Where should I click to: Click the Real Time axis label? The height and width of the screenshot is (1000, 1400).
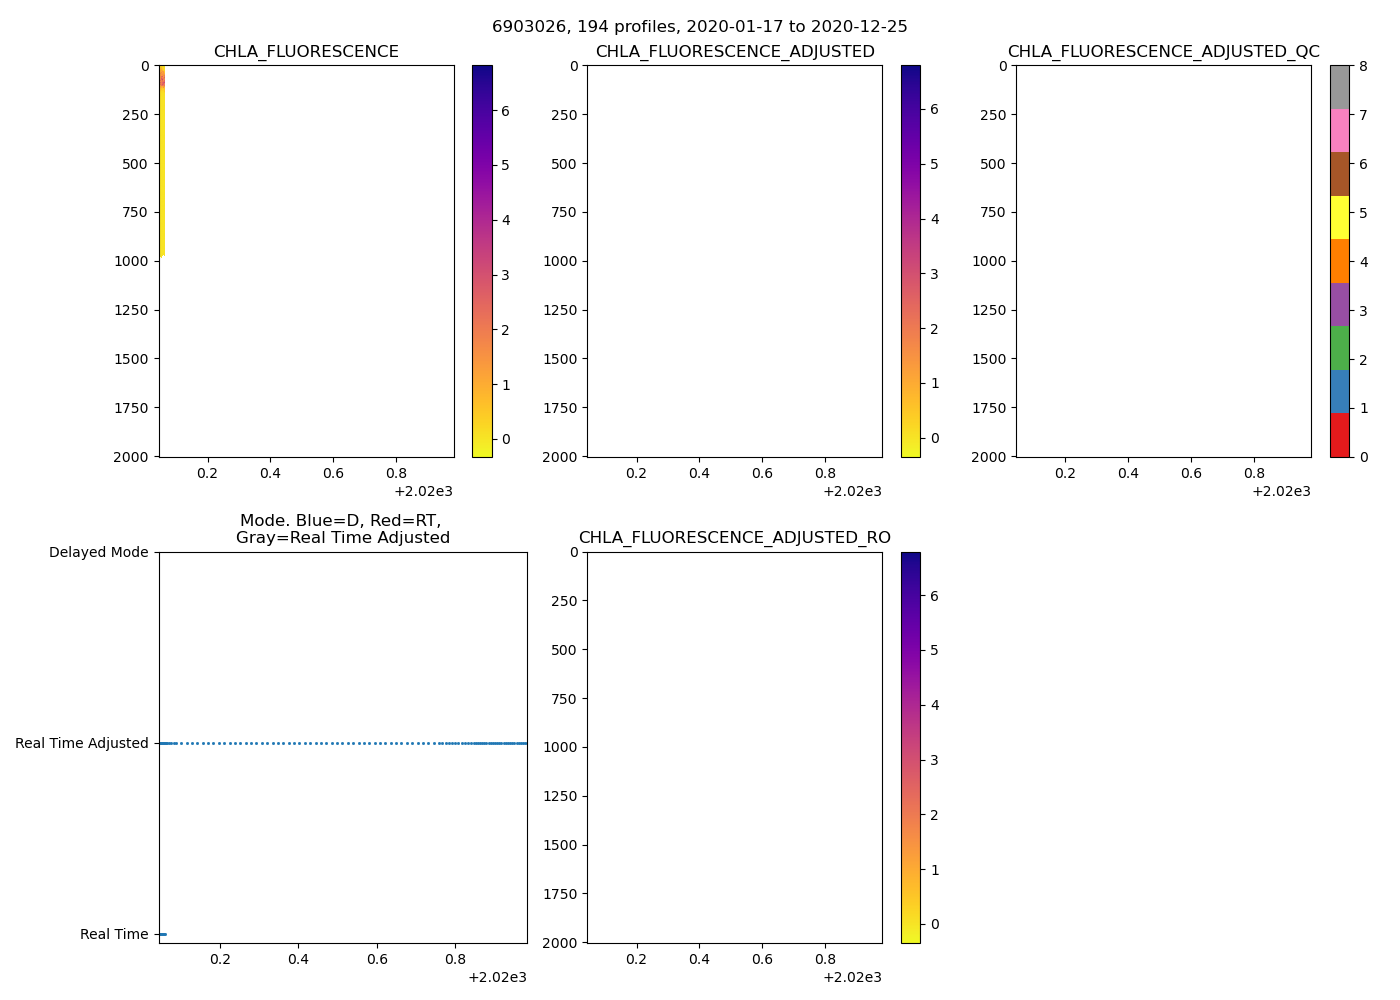114,934
